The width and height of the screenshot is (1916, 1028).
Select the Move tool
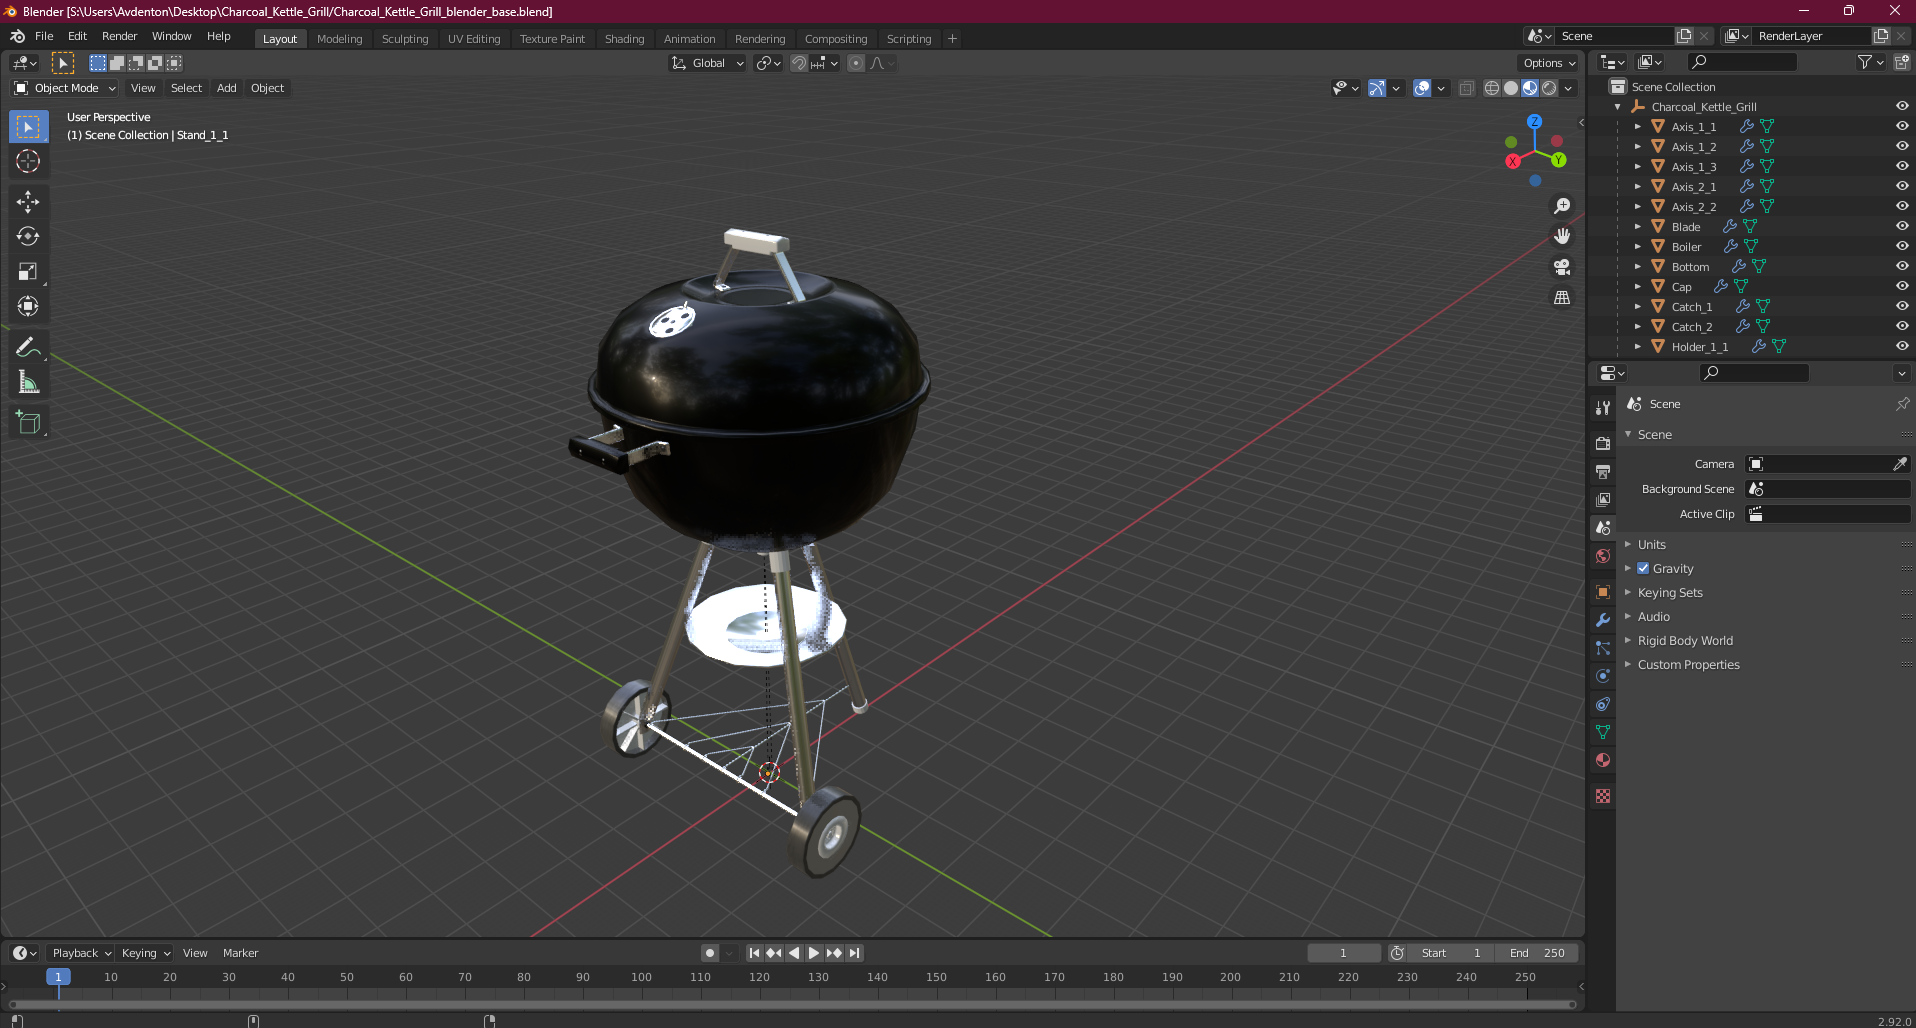[28, 202]
